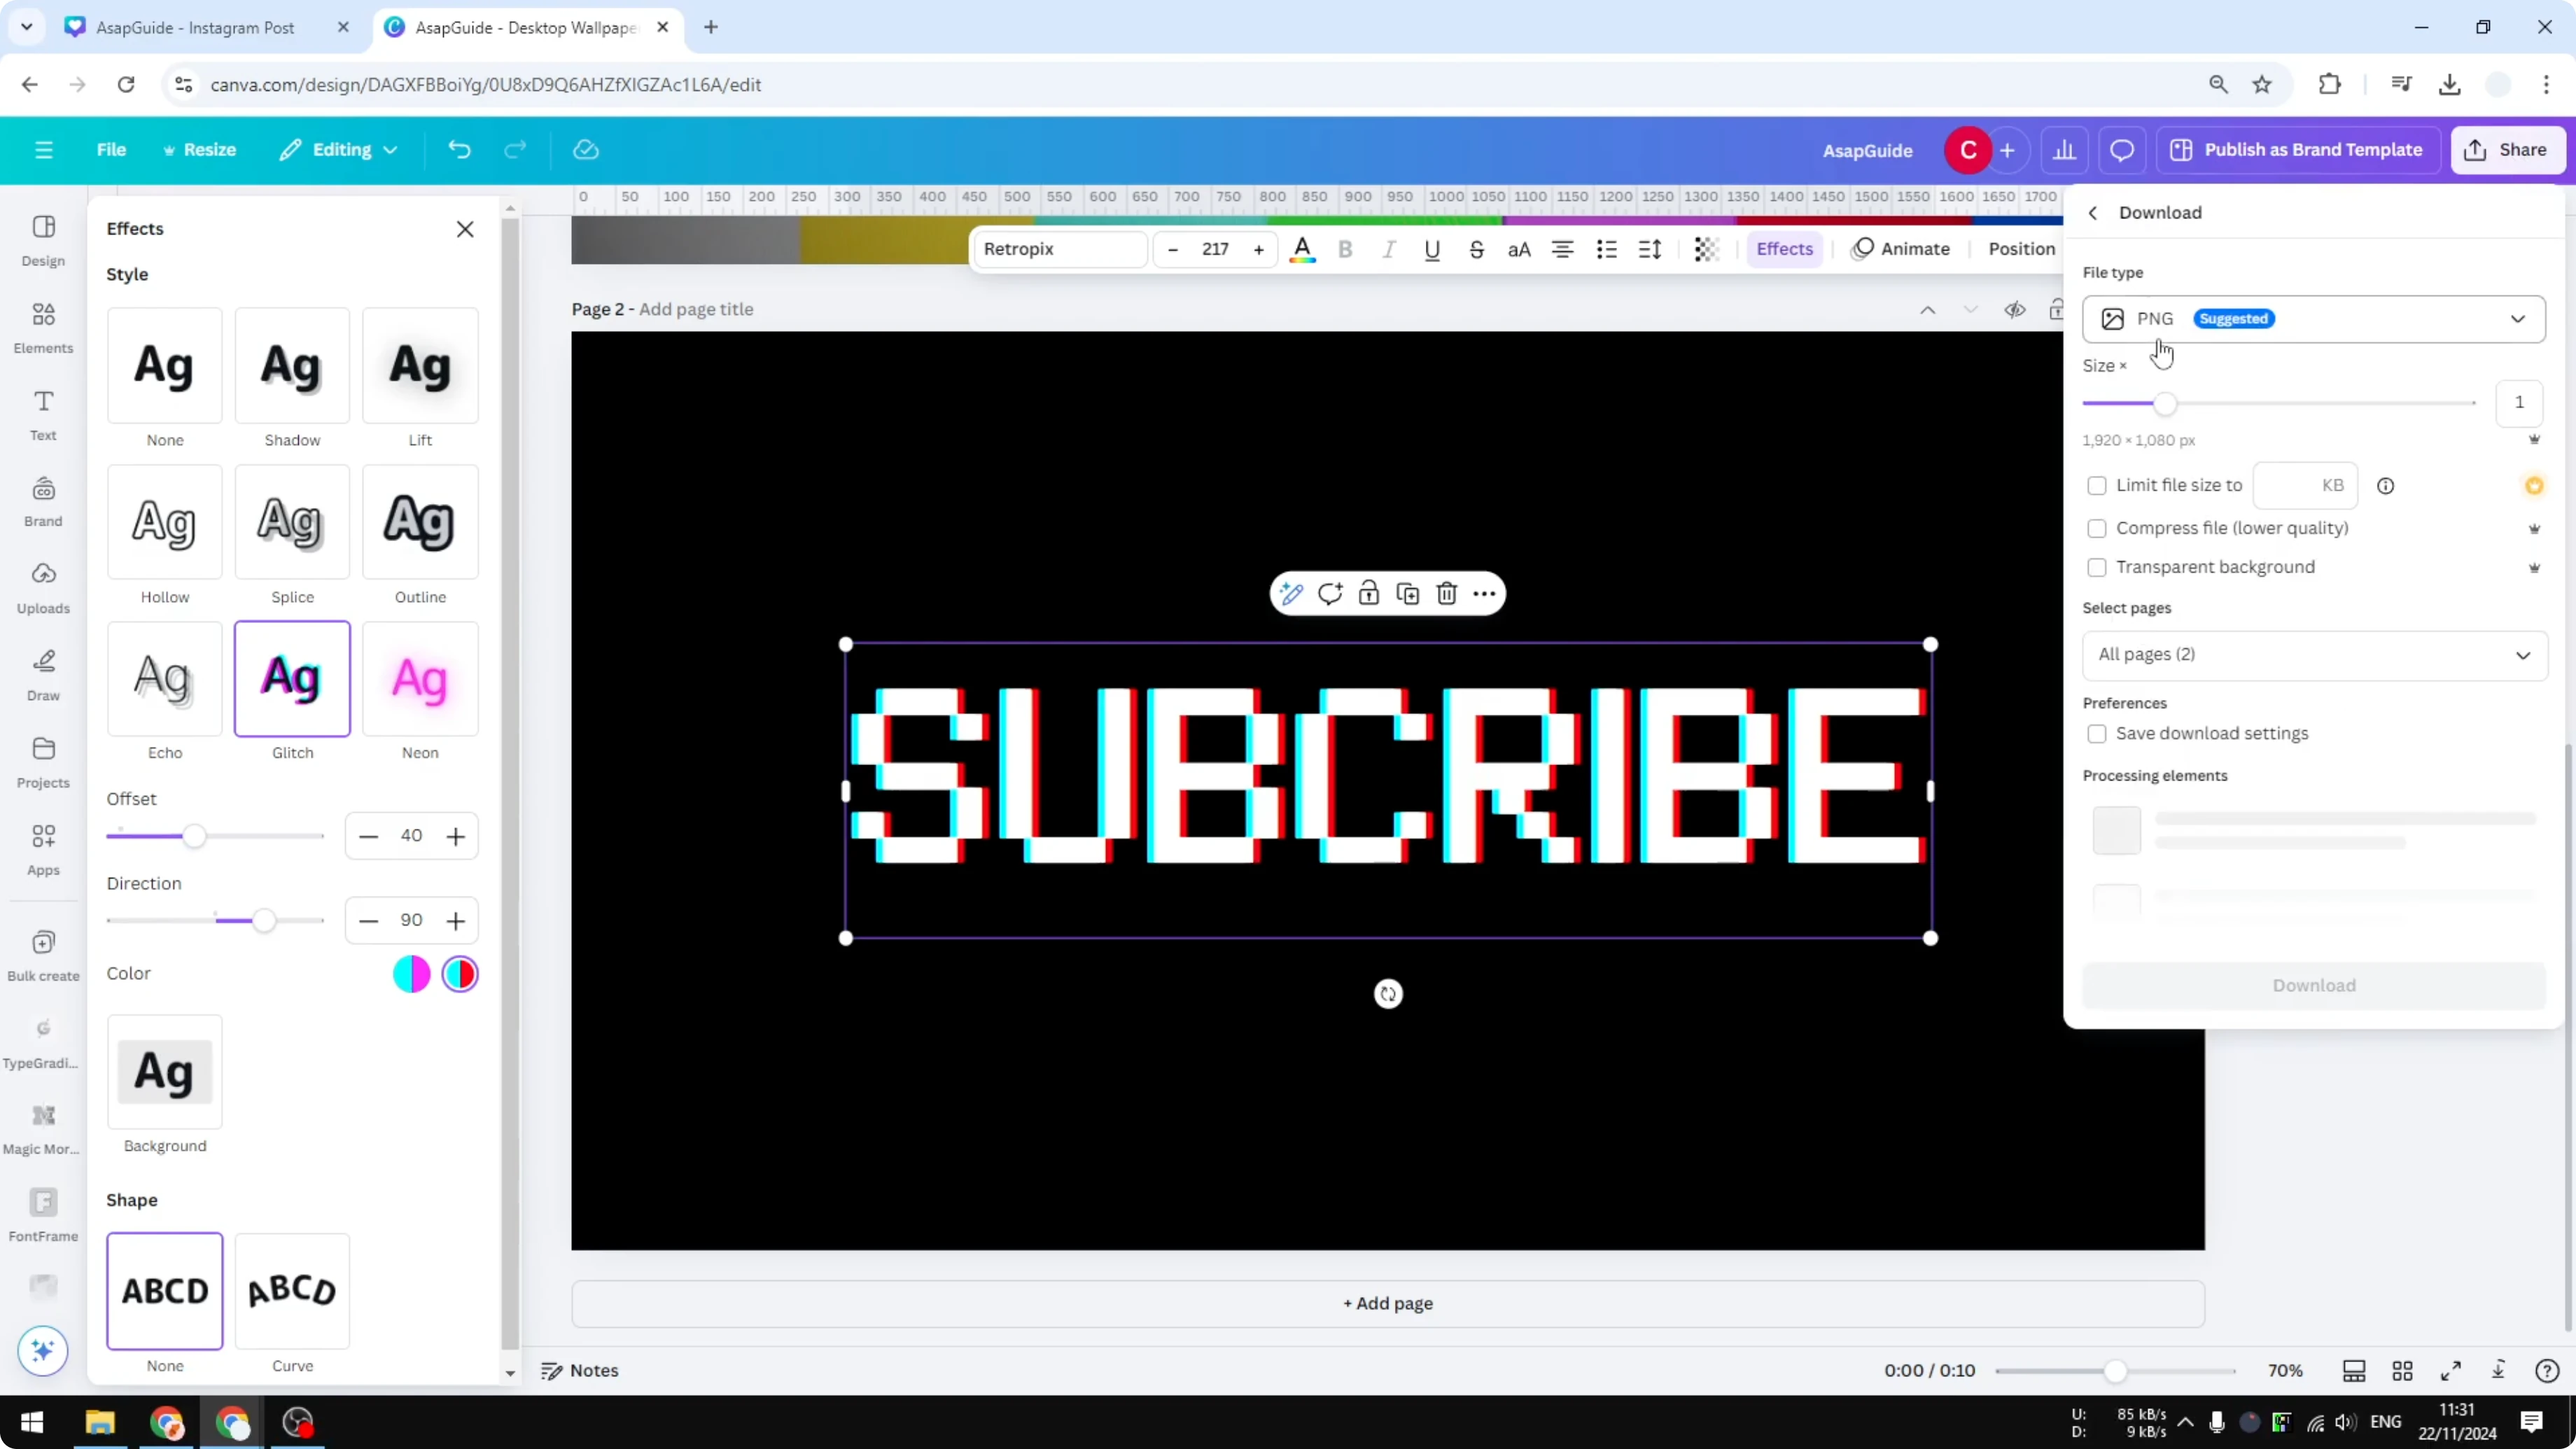The width and height of the screenshot is (2576, 1449).
Task: Open the File menu
Action: click(x=111, y=149)
